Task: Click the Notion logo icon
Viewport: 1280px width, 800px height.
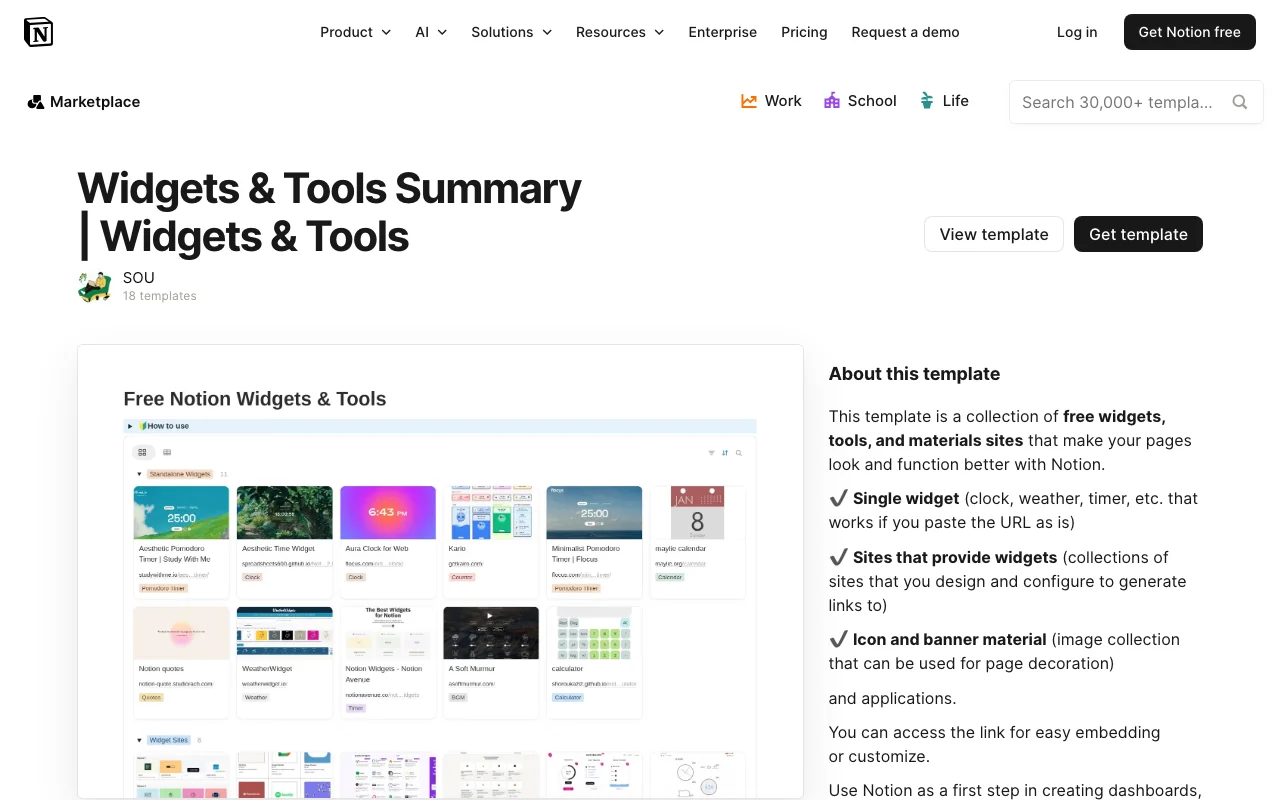Action: [38, 32]
